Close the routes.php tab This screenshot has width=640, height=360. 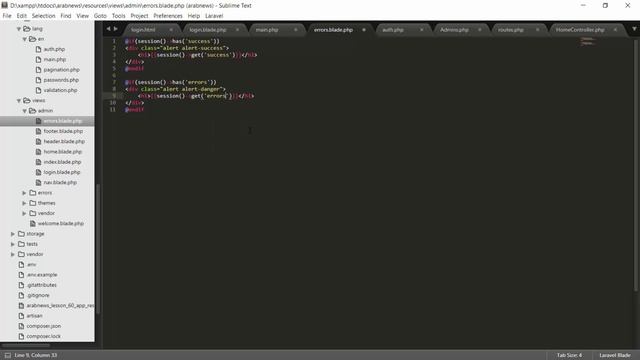(x=538, y=30)
